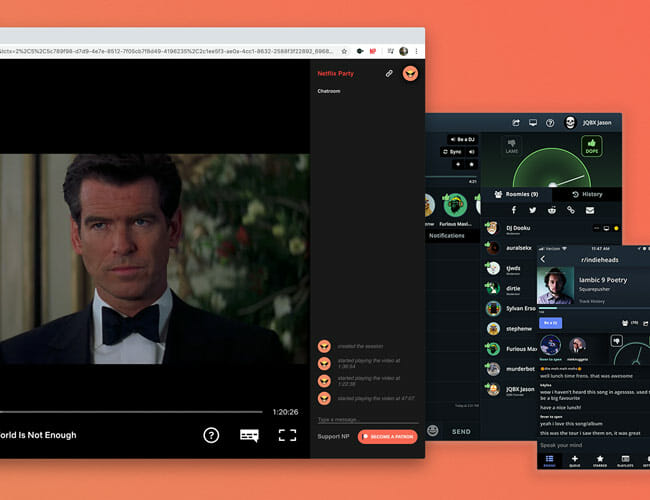650x500 pixels.
Task: Open the subtitles and audio icon
Action: (x=249, y=435)
